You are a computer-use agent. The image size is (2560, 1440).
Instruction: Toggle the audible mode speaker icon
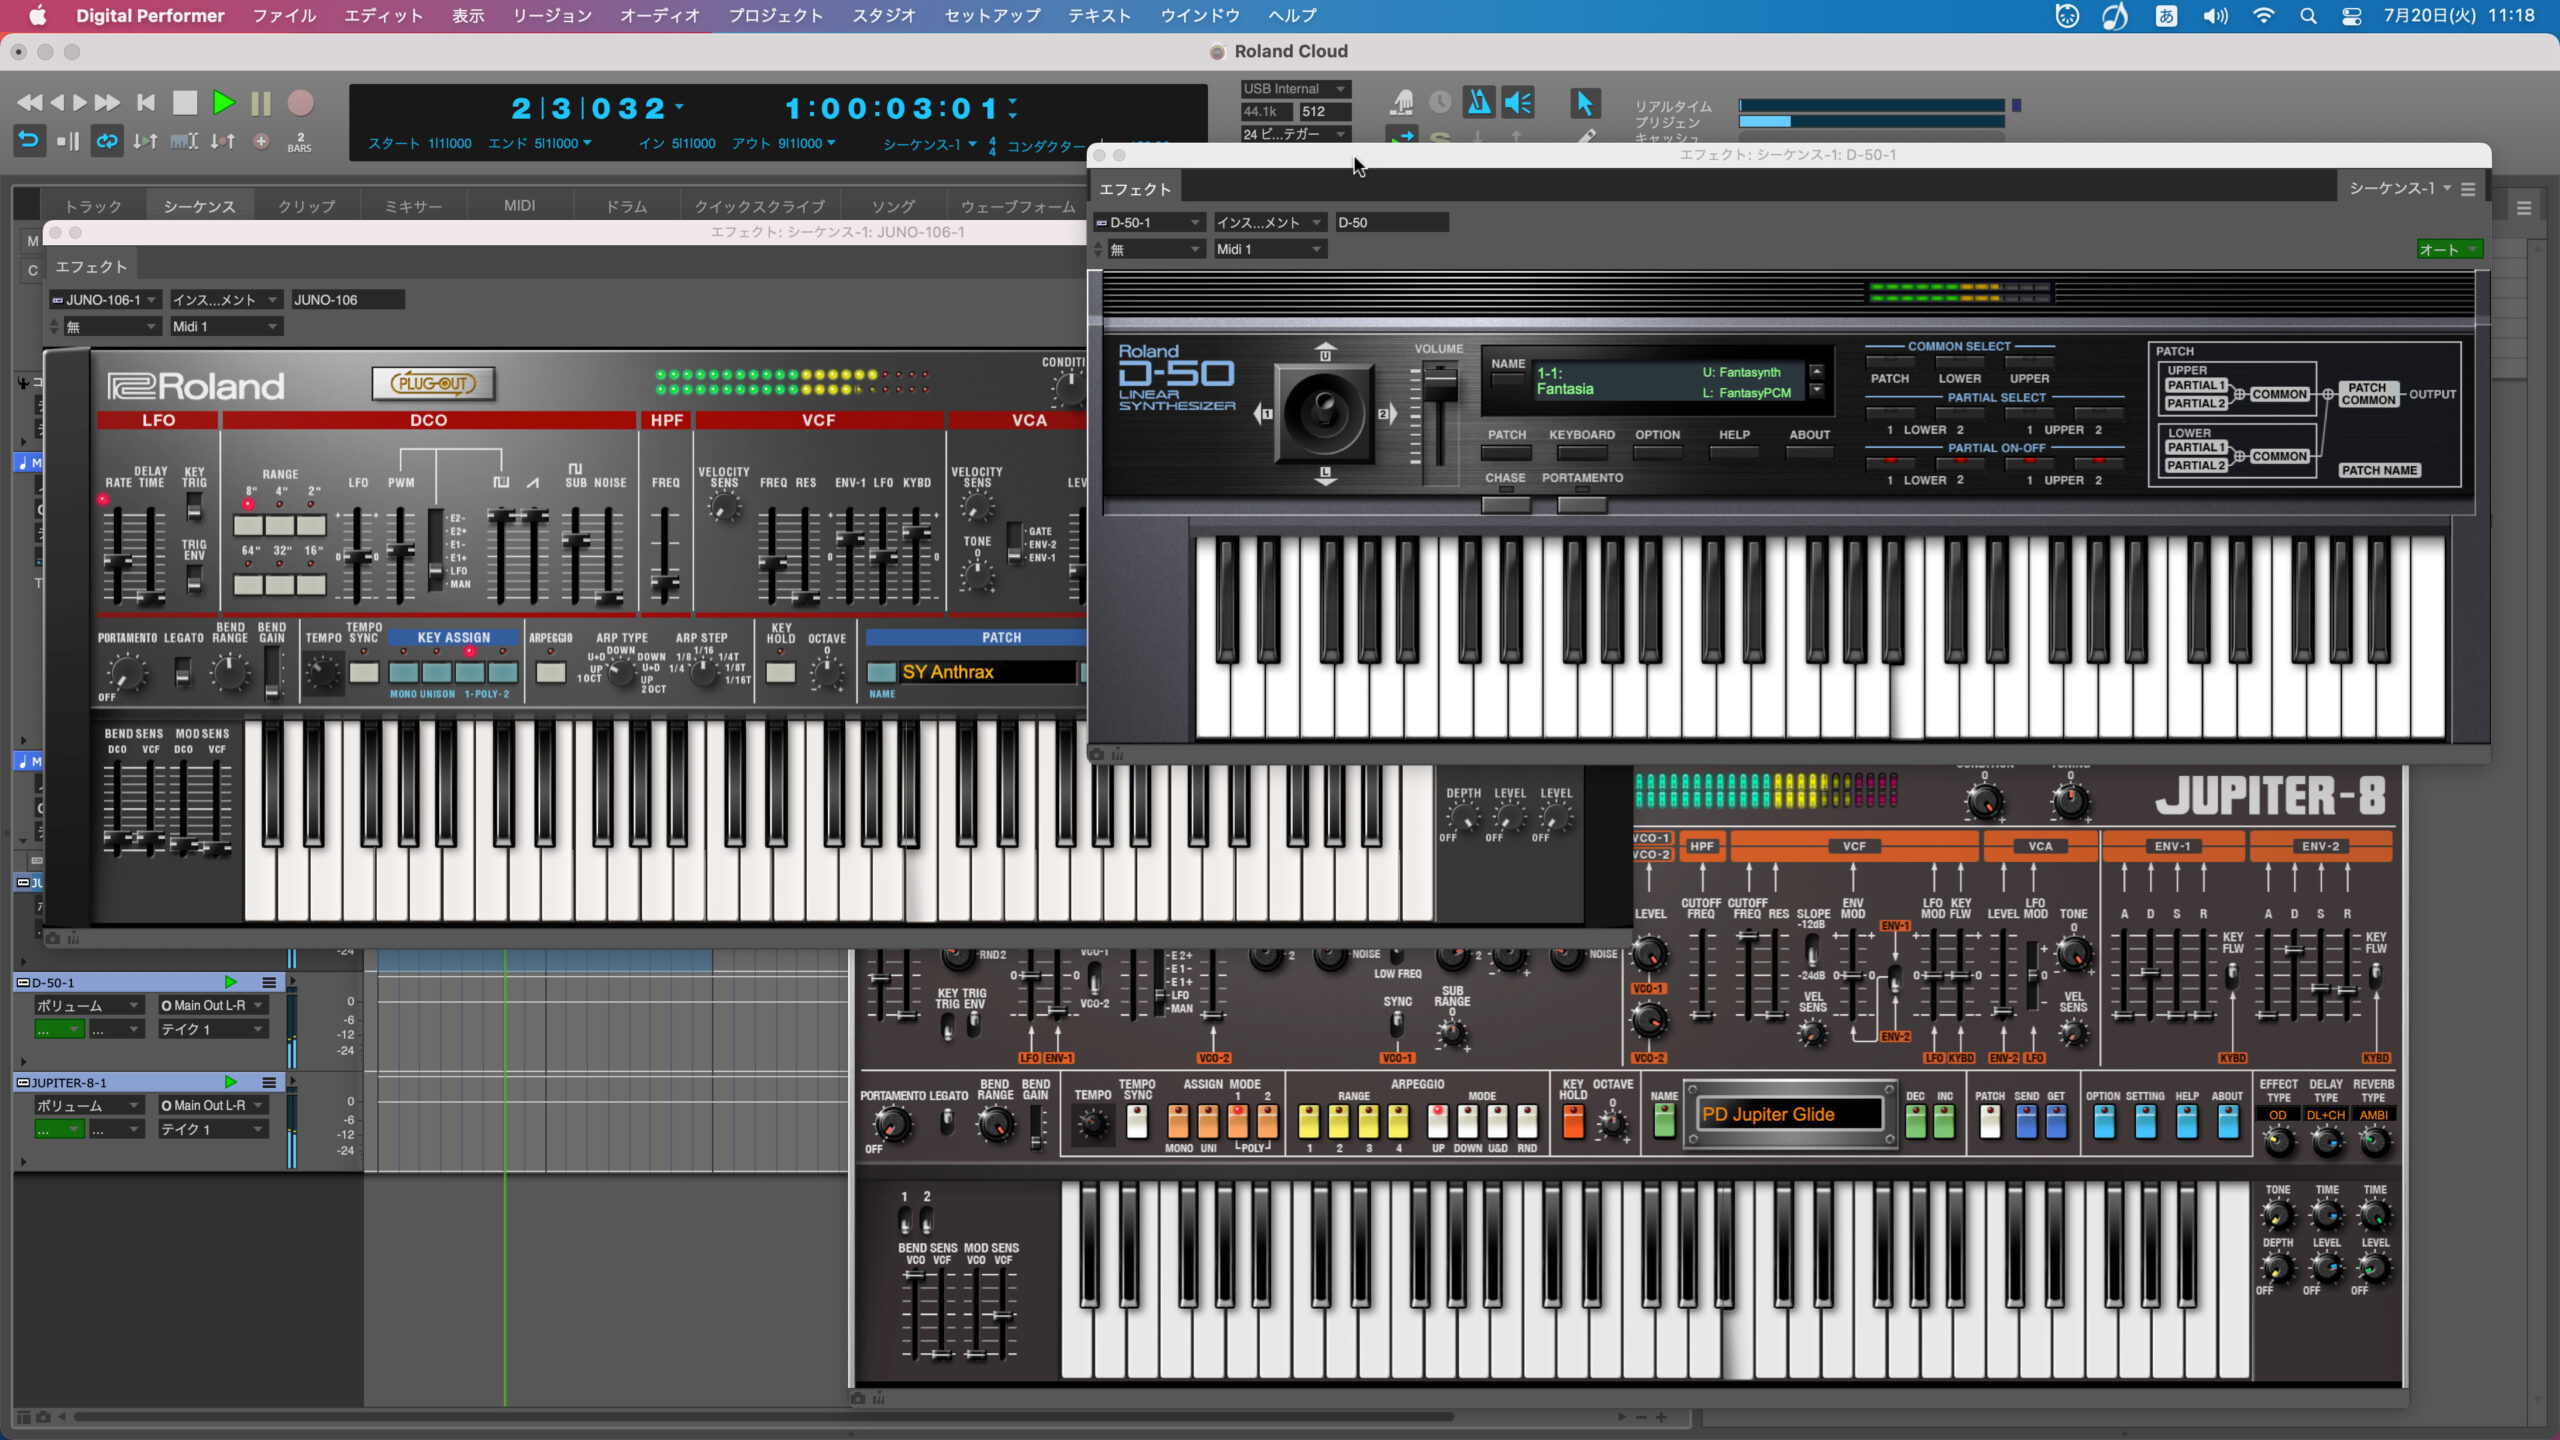coord(1518,102)
